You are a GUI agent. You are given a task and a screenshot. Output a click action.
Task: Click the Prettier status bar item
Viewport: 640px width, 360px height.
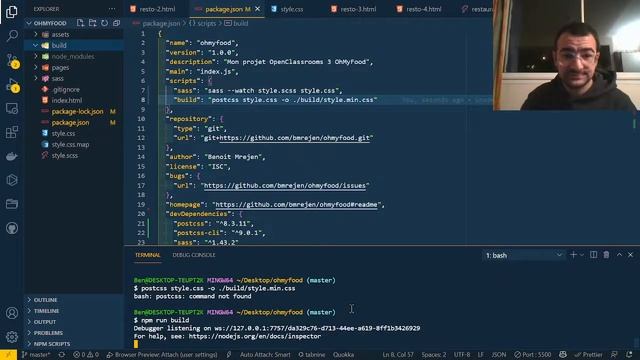[x=588, y=355]
